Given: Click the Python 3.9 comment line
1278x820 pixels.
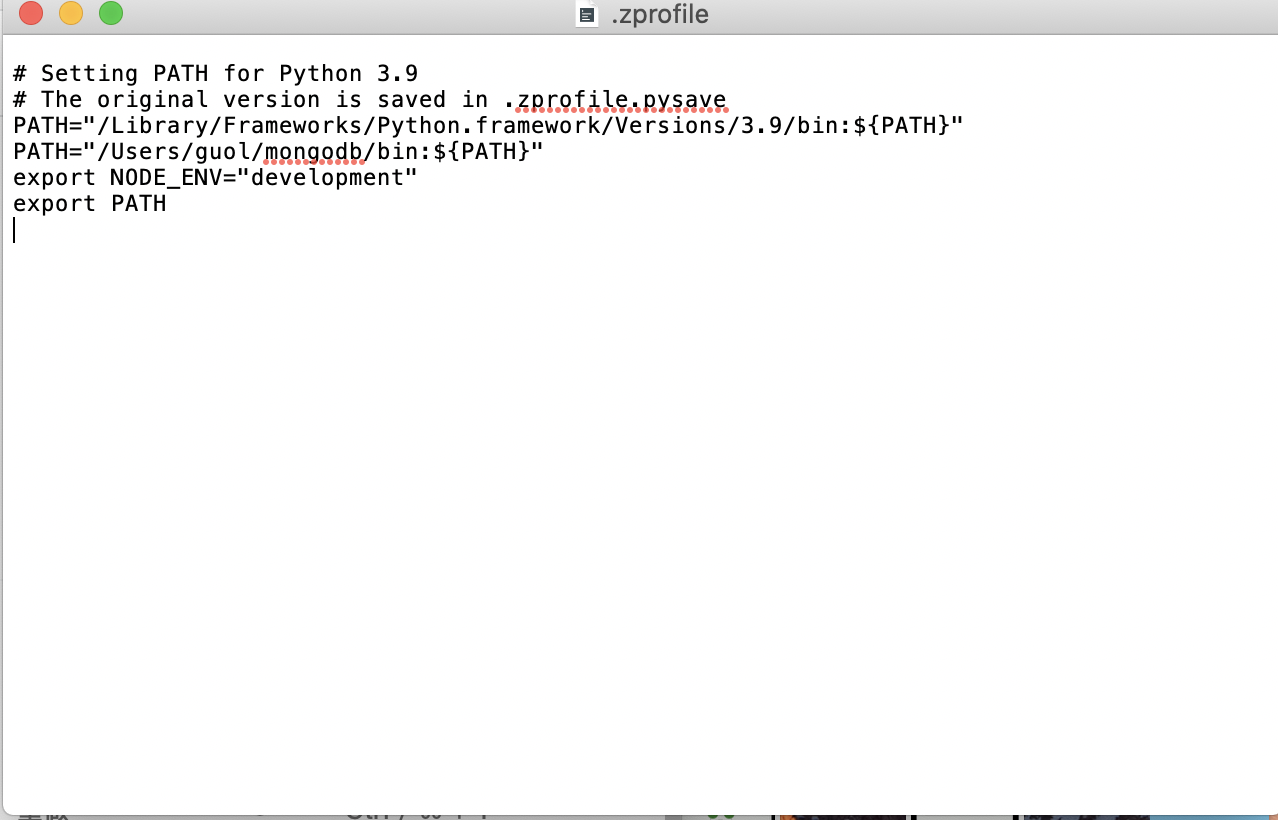Looking at the screenshot, I should click(215, 73).
